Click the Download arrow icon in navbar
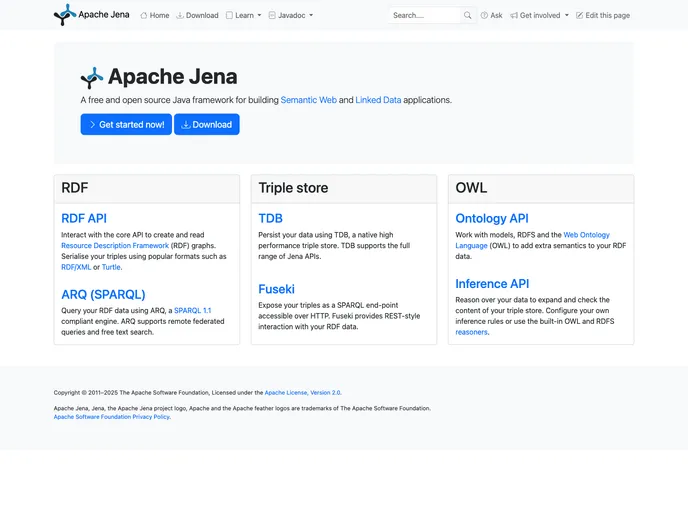This screenshot has height=512, width=688. pos(180,15)
